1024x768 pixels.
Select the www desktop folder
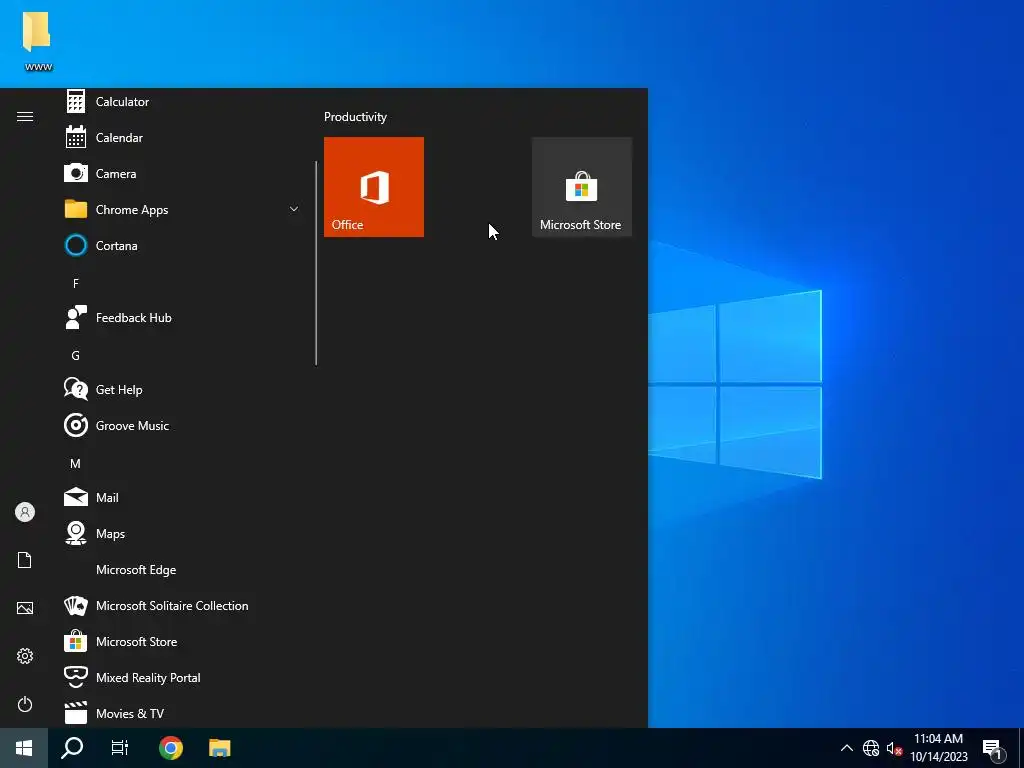click(x=37, y=40)
